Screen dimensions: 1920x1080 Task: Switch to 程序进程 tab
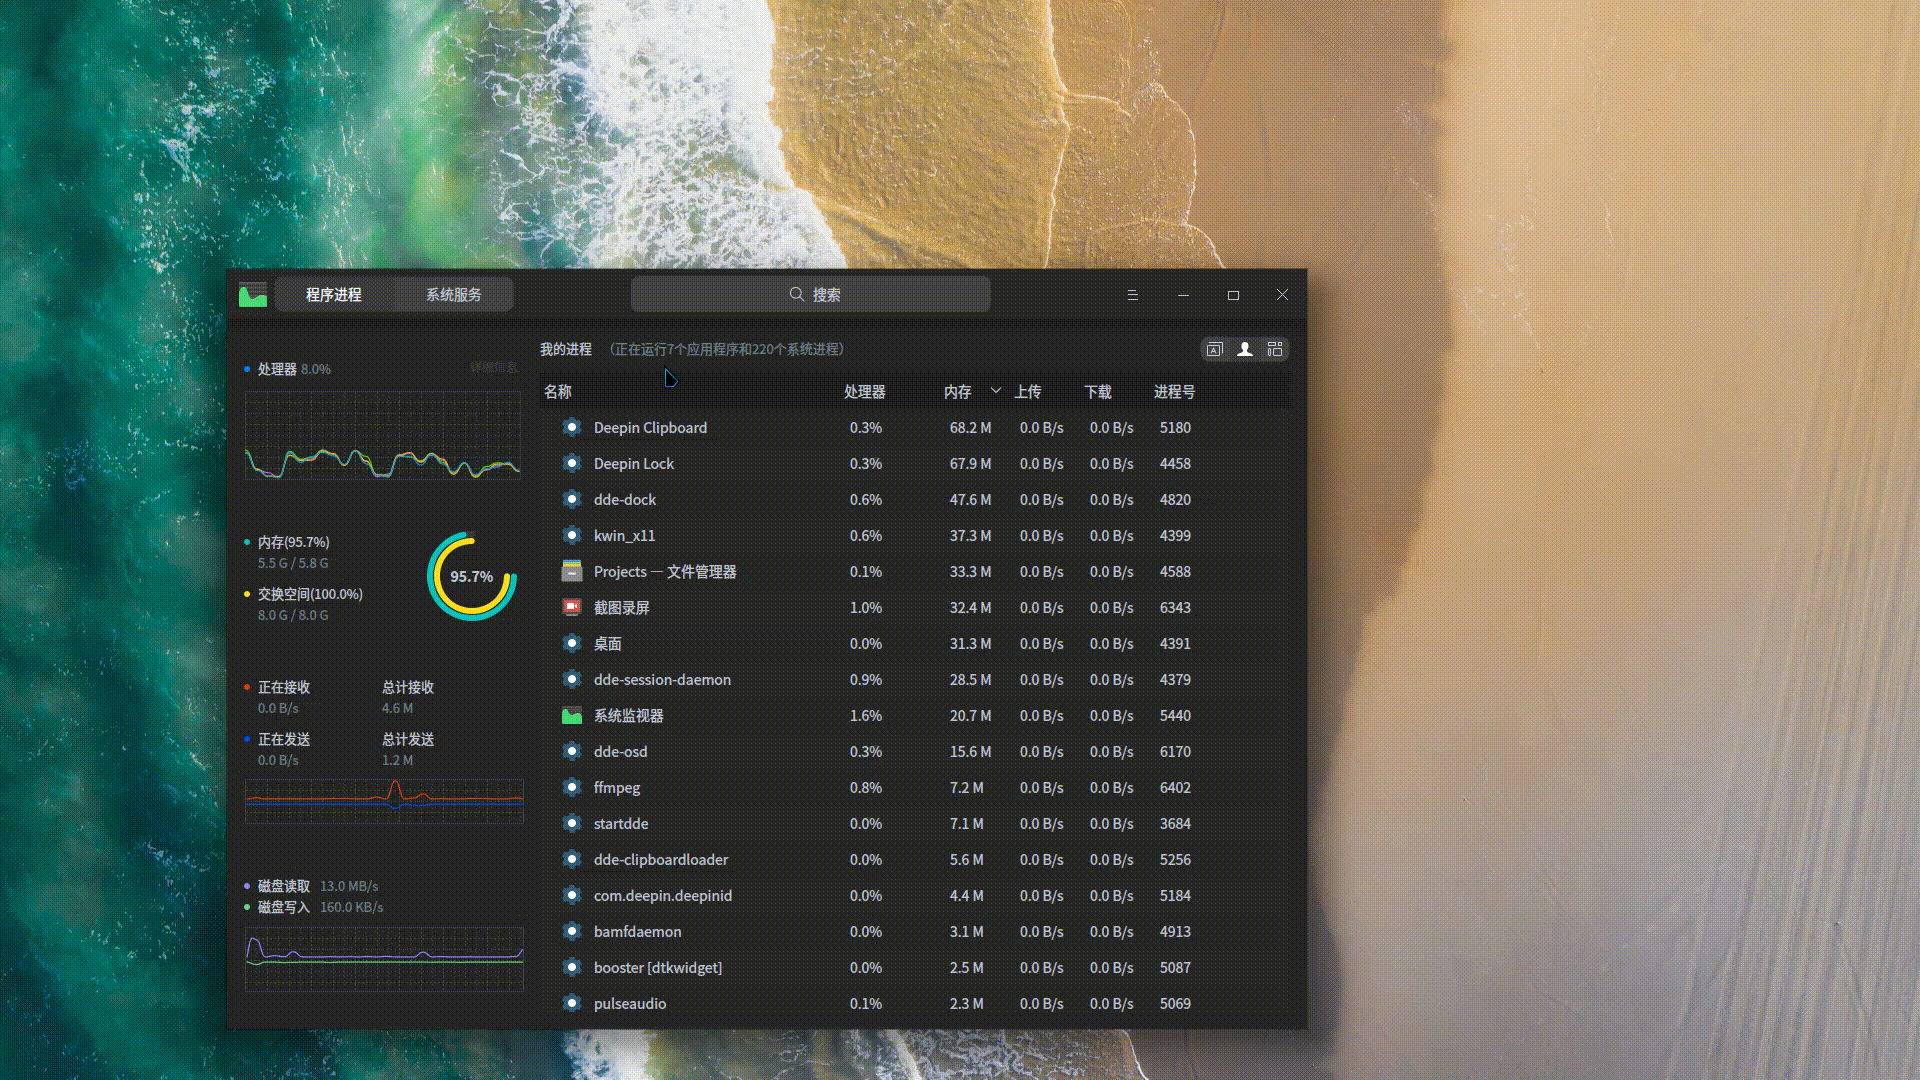tap(334, 295)
